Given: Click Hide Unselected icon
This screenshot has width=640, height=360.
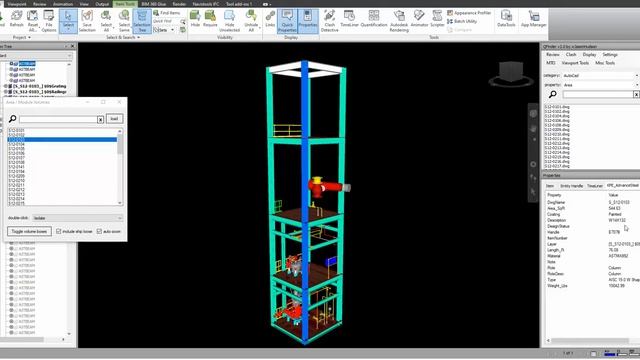Looking at the screenshot, I should pos(229,21).
